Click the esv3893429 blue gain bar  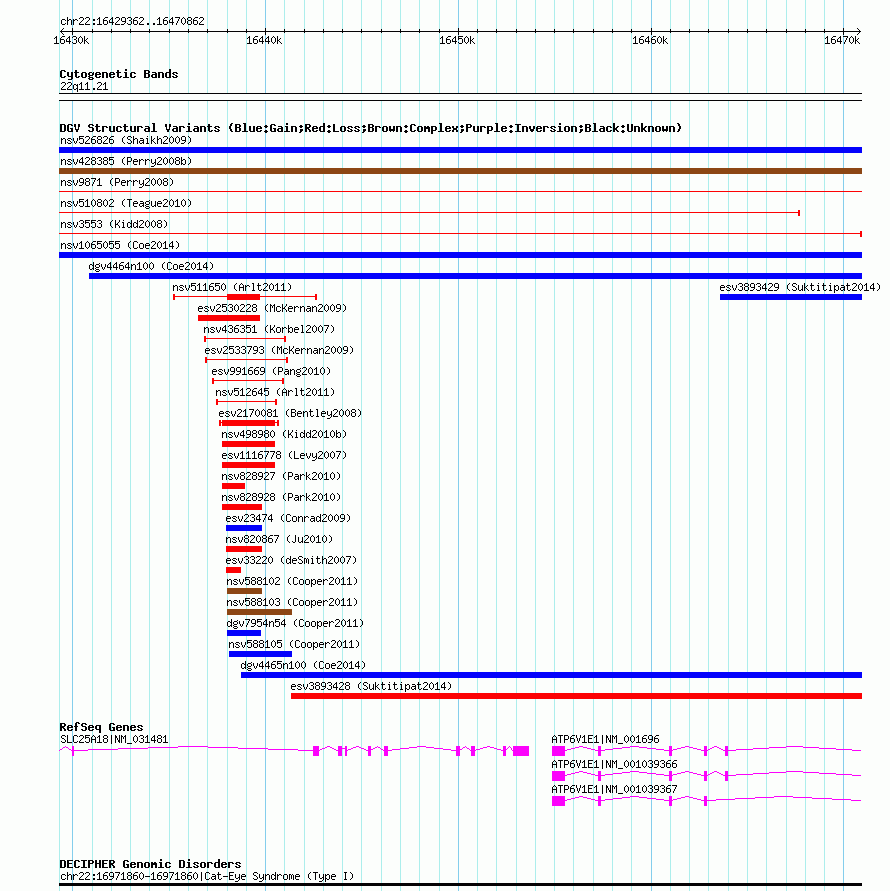pos(791,297)
